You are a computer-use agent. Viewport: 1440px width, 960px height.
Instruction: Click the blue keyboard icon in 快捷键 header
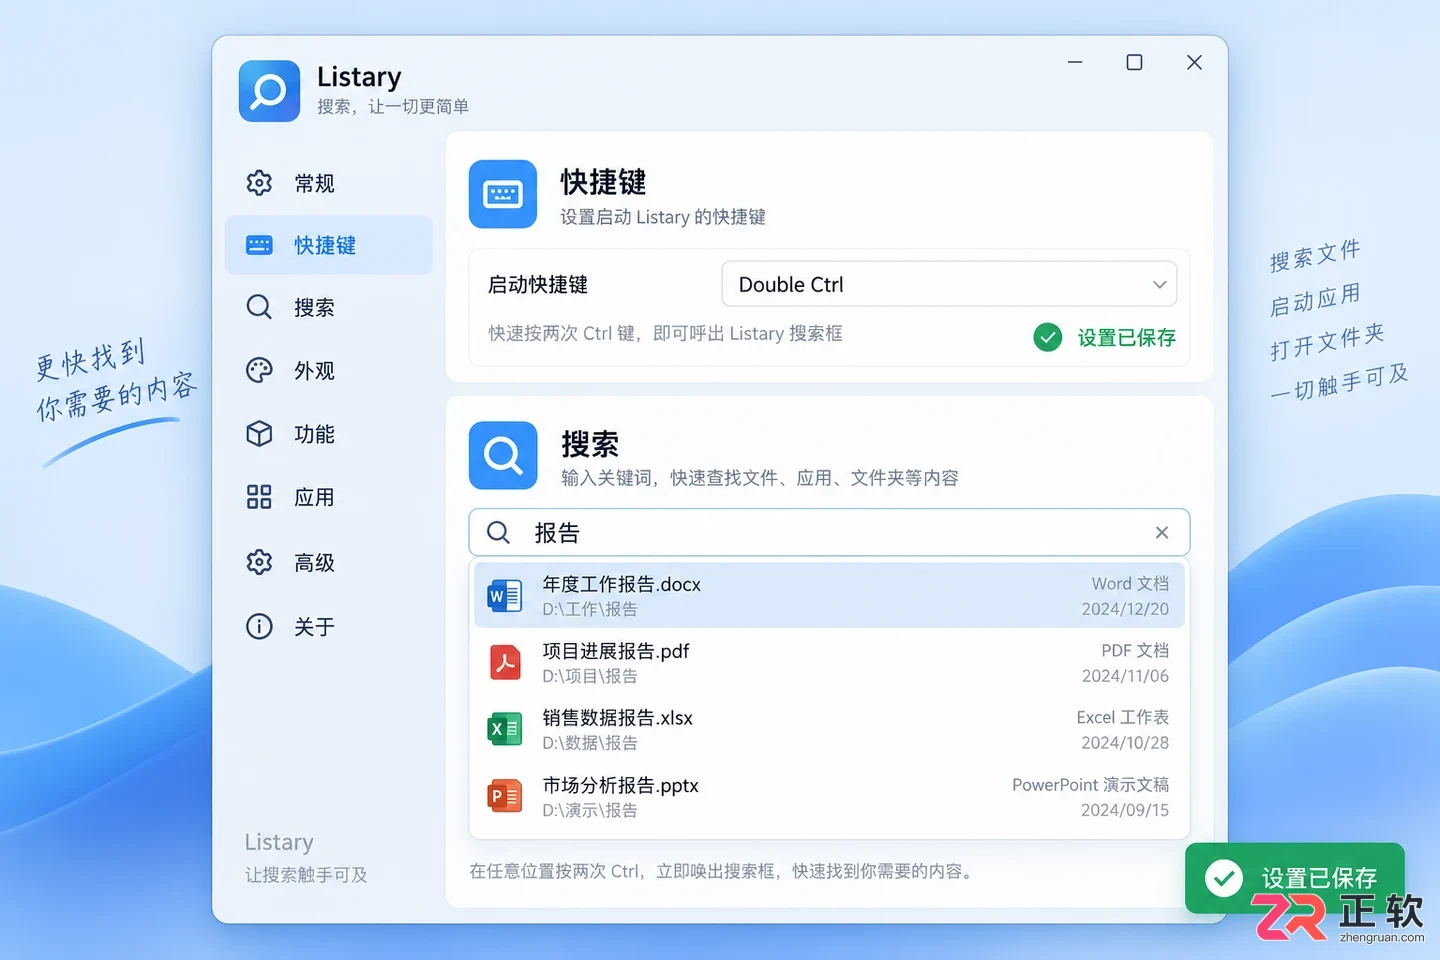click(x=503, y=194)
